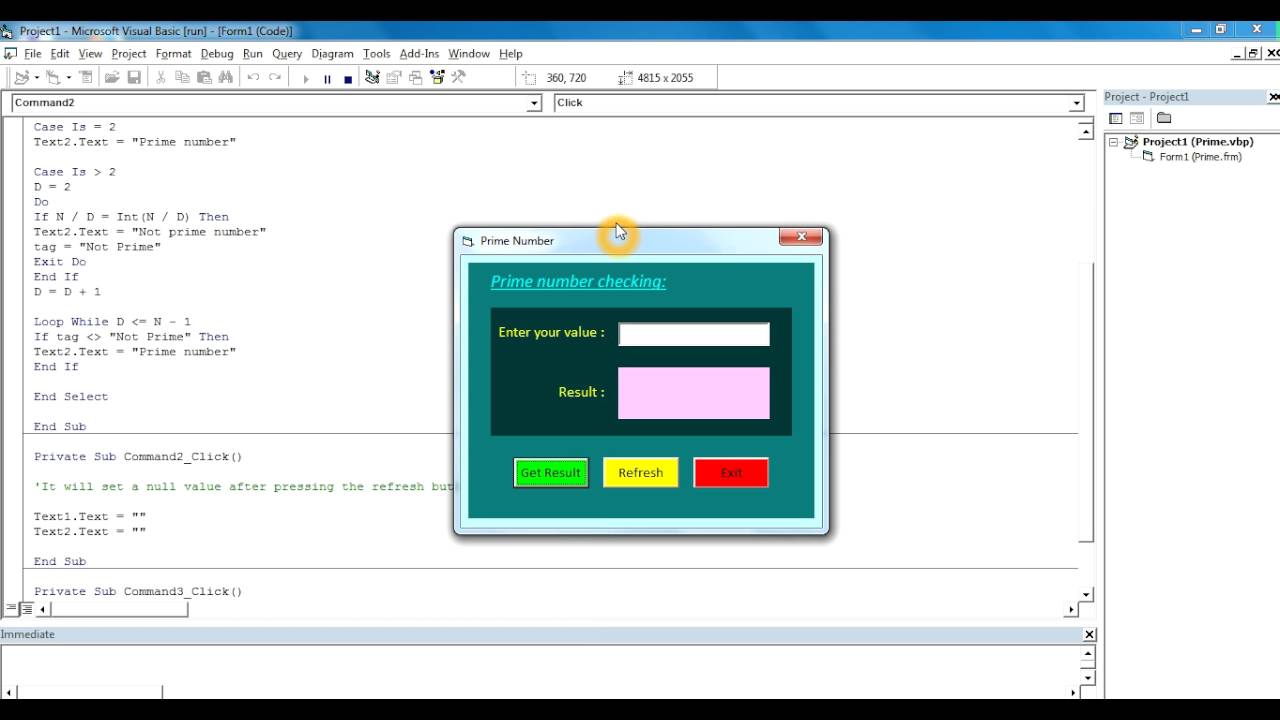Click Procedure View button at code pane bottom

[12, 608]
